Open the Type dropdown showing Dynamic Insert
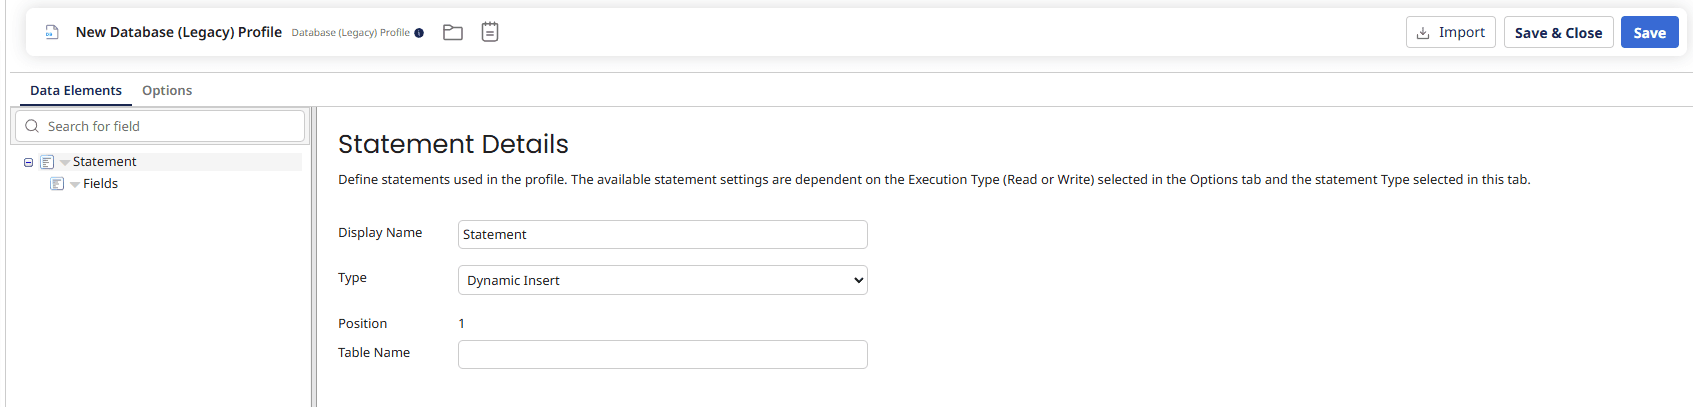This screenshot has width=1693, height=407. point(662,280)
